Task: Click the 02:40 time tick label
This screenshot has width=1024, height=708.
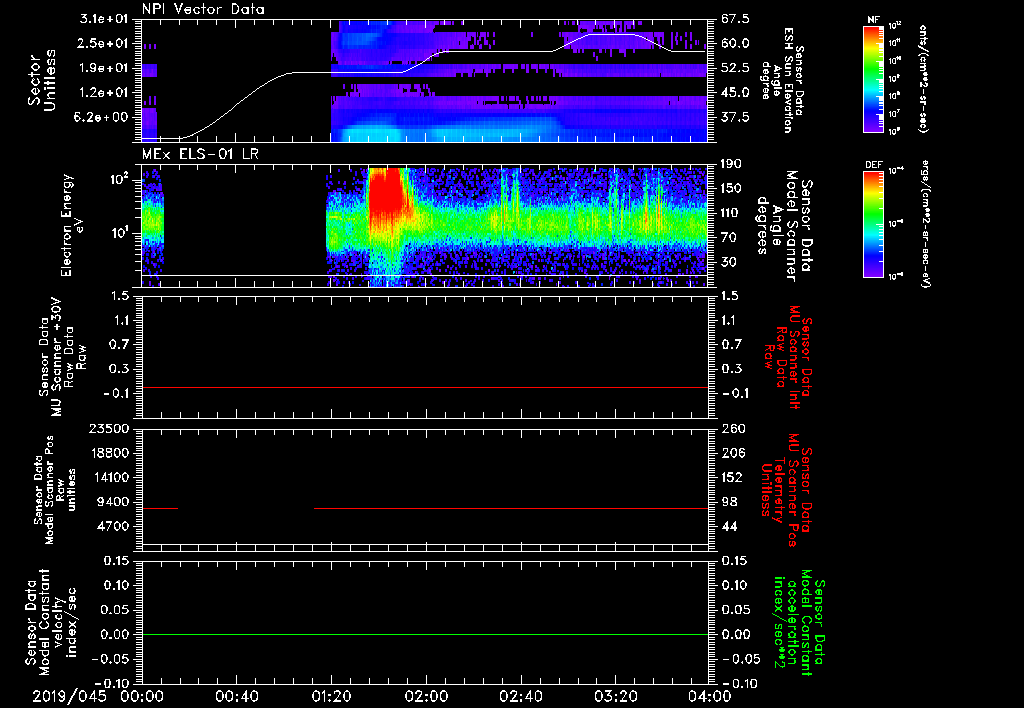Action: 520,696
